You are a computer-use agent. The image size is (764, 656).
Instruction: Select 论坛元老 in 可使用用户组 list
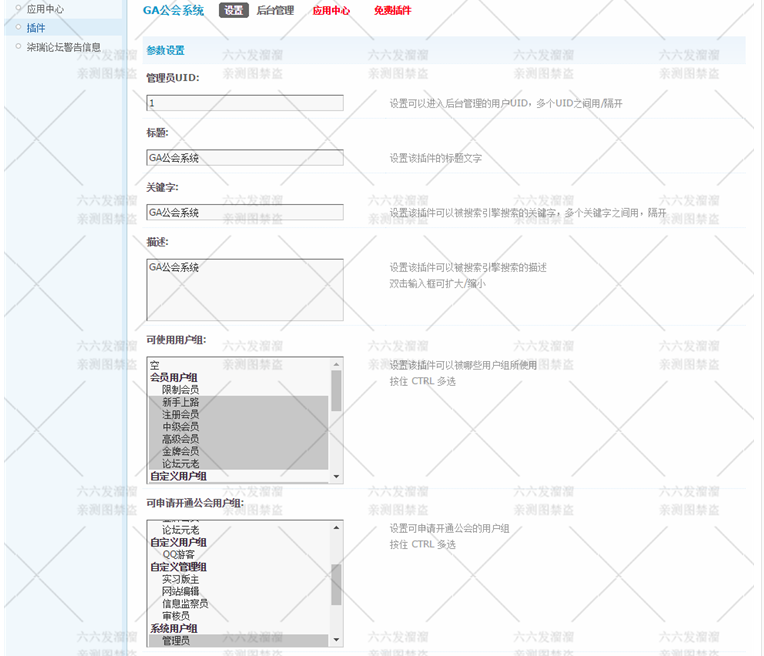tap(239, 463)
